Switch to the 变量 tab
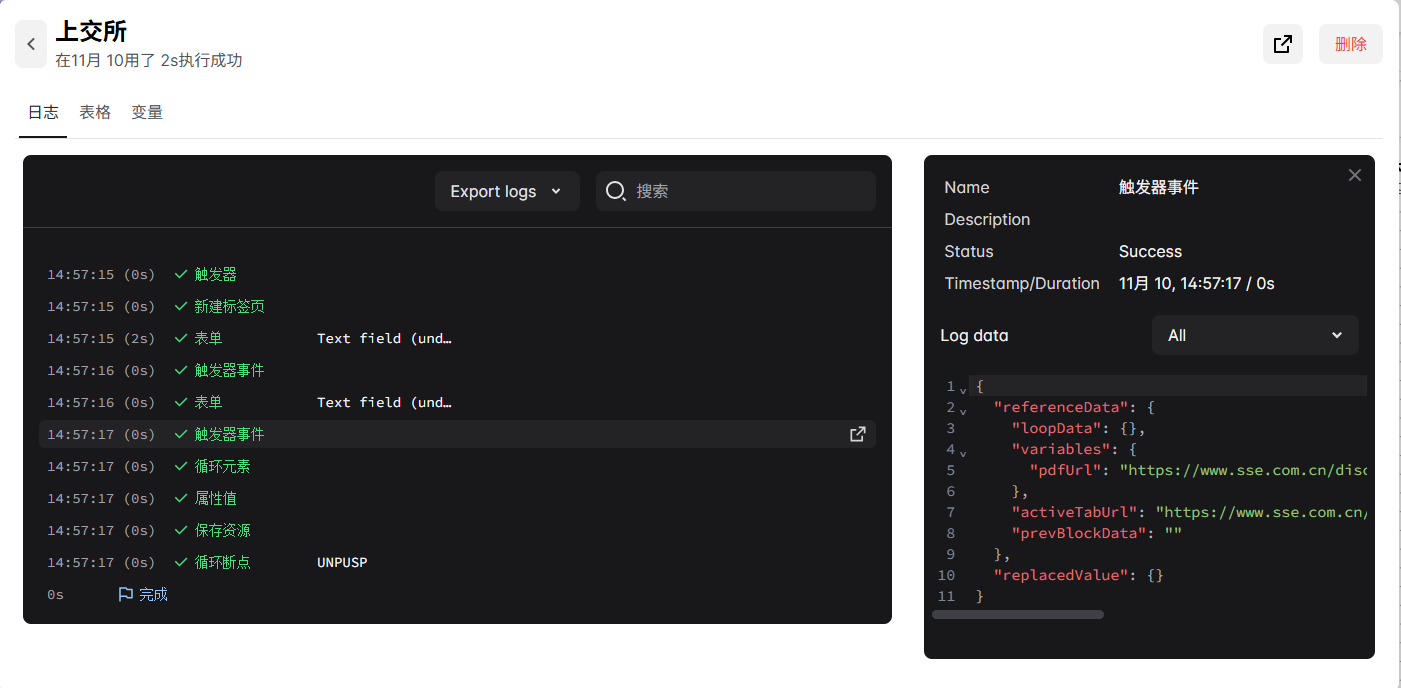 point(147,112)
